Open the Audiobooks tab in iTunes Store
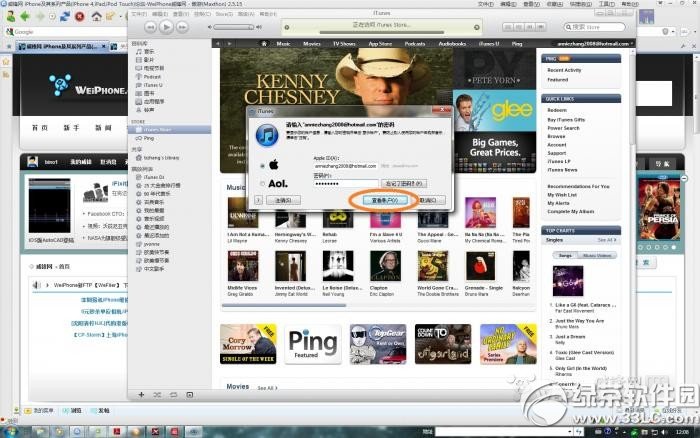The height and width of the screenshot is (438, 700). point(452,44)
